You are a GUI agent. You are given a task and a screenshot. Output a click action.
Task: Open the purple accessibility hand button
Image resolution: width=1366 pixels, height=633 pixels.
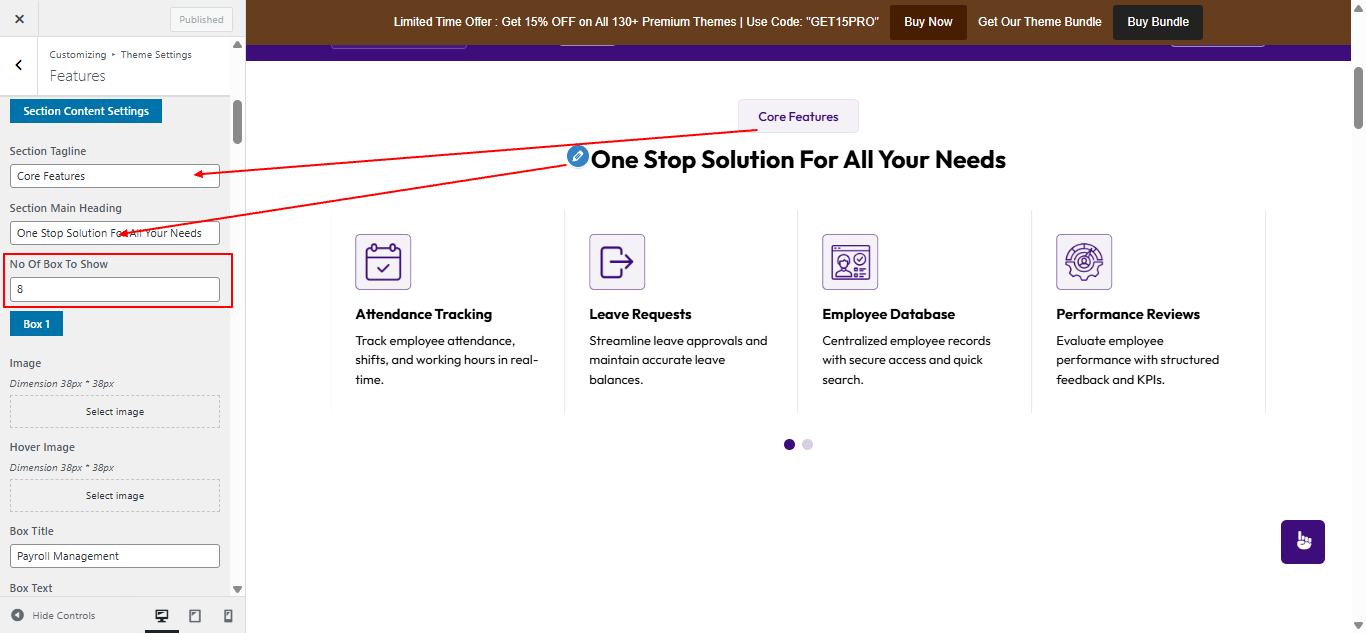[x=1302, y=542]
